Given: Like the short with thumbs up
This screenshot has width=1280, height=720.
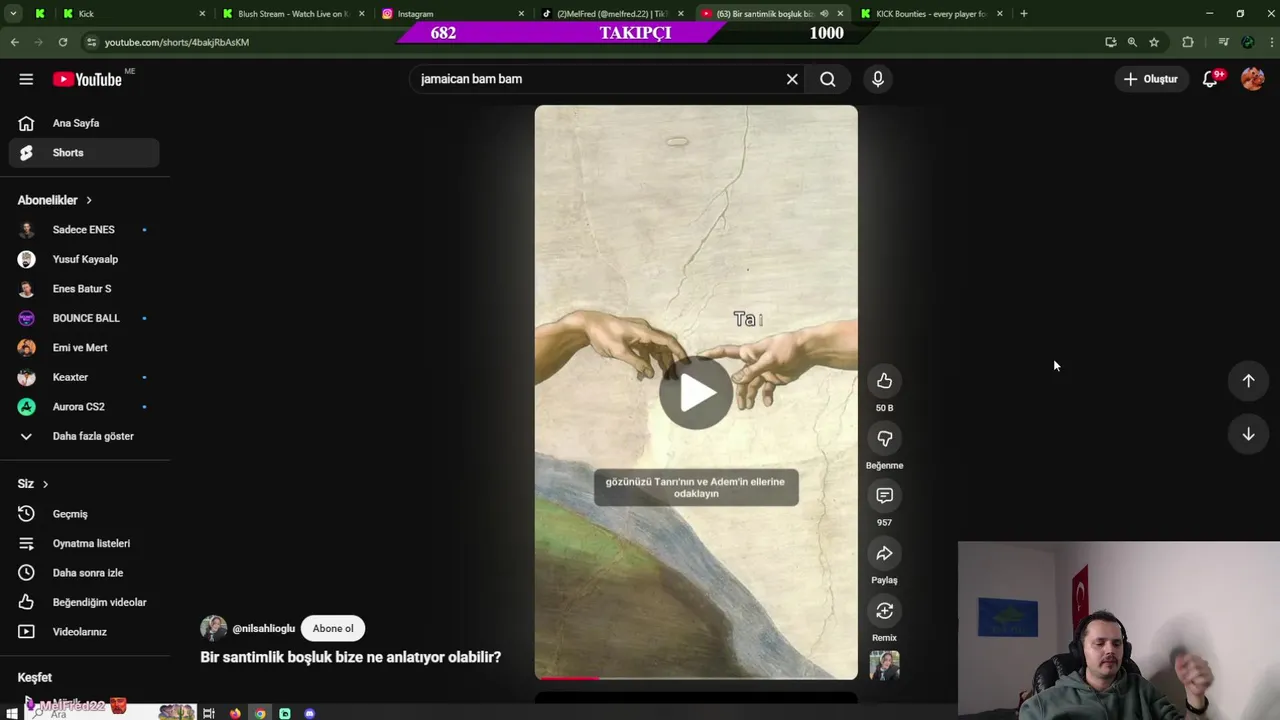Looking at the screenshot, I should click(x=884, y=381).
